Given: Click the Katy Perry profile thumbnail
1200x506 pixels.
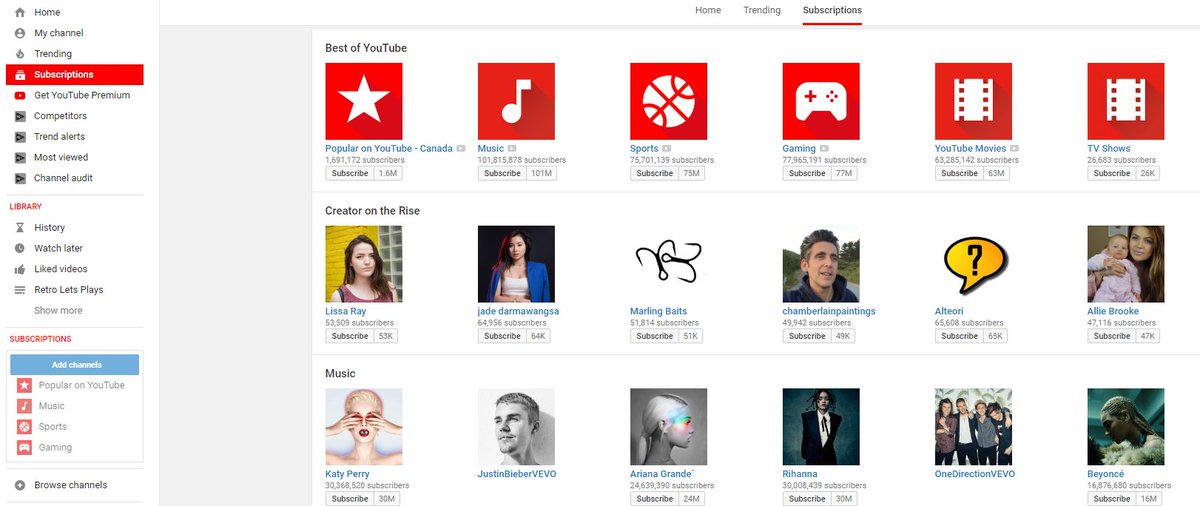Looking at the screenshot, I should coord(364,427).
